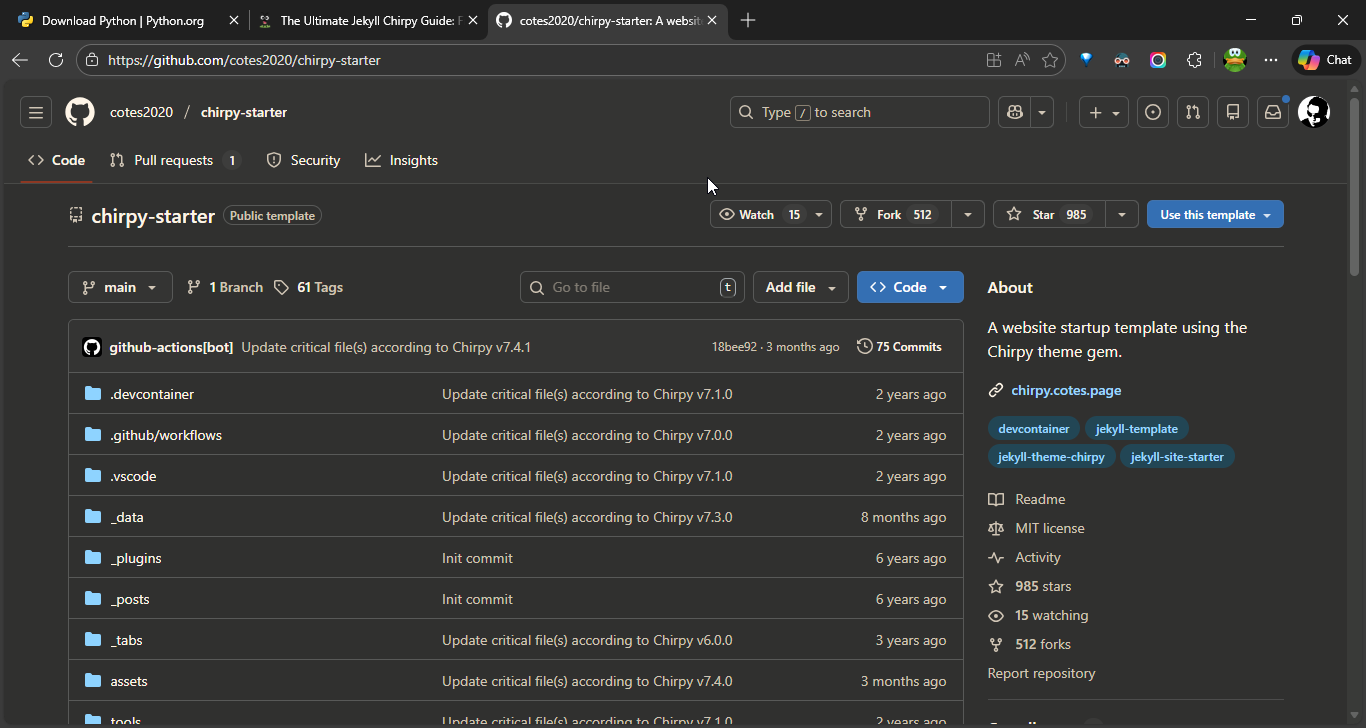This screenshot has height=728, width=1366.
Task: Click the GitHub Octocat logo
Action: tap(80, 112)
